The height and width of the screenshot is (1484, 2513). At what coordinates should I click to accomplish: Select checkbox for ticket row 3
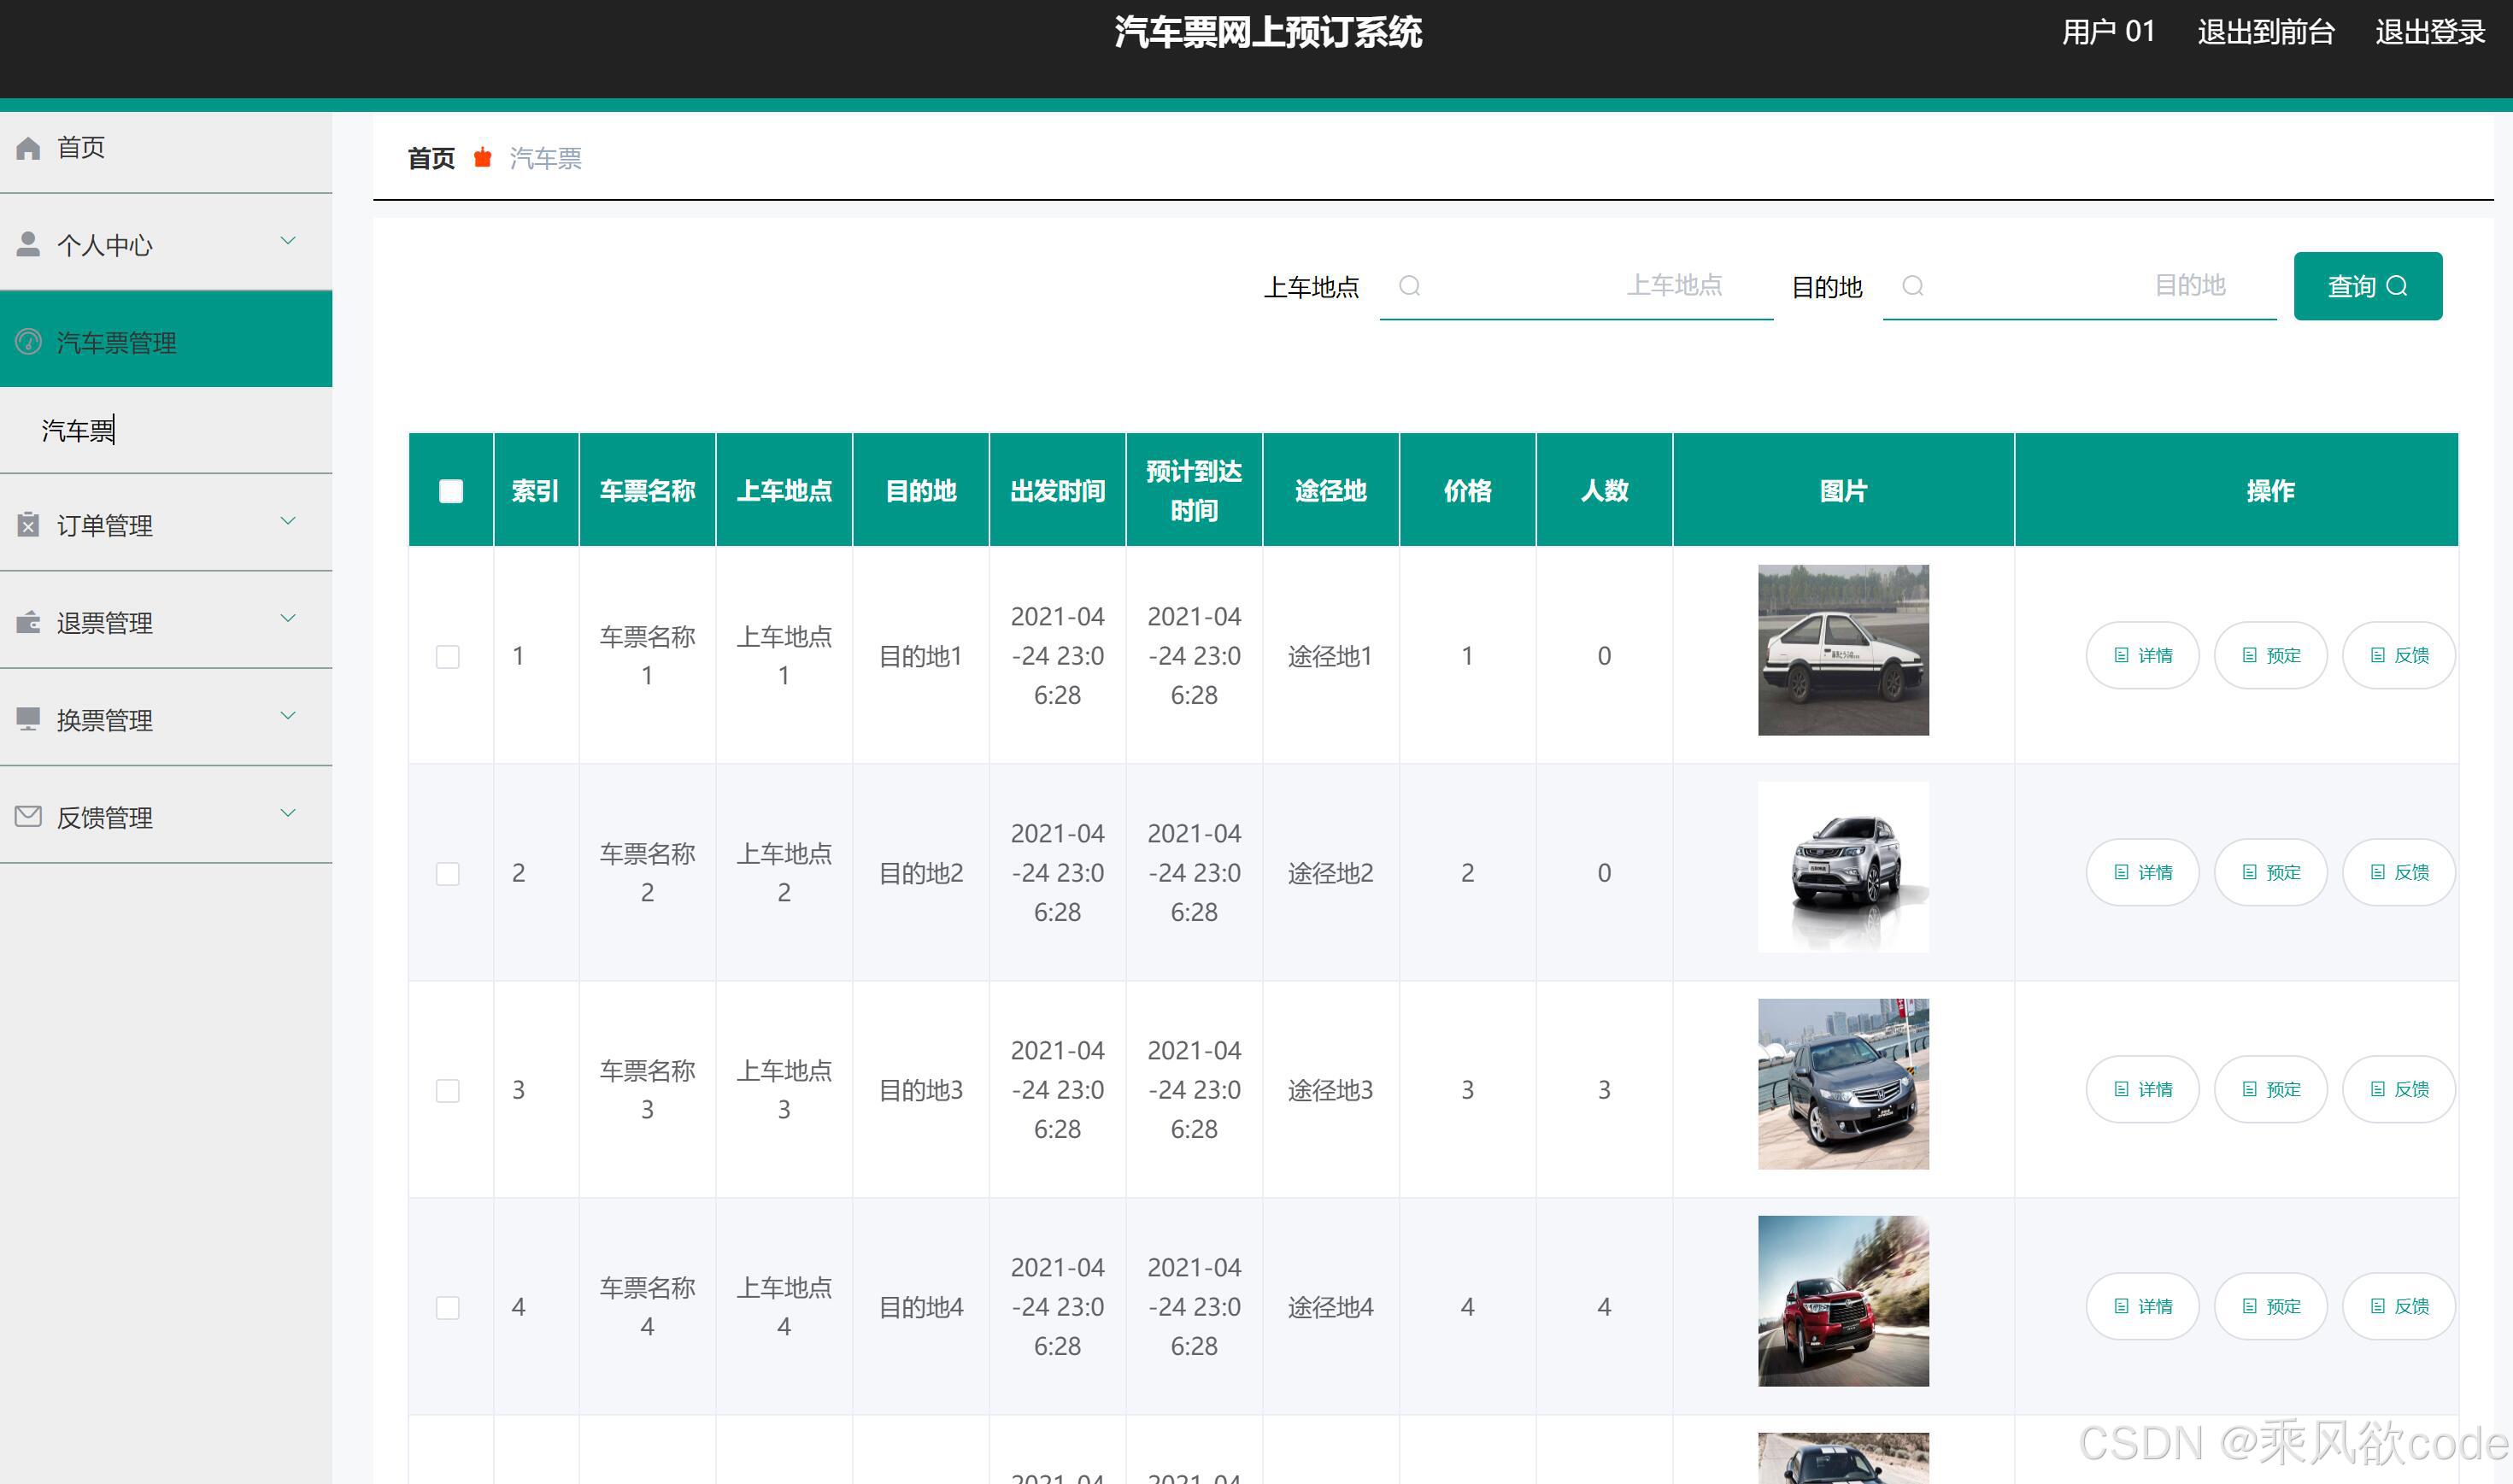(448, 1091)
